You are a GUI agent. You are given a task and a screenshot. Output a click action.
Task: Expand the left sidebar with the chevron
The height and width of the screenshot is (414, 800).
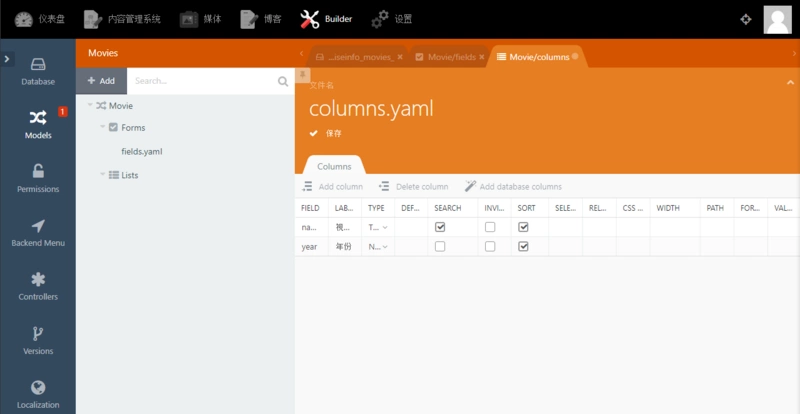(x=7, y=59)
